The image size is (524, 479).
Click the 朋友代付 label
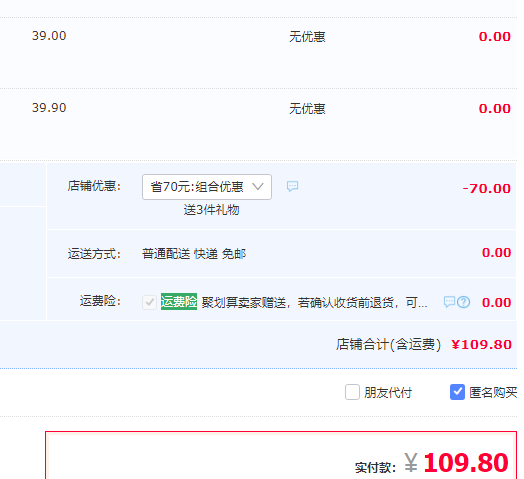coord(388,392)
